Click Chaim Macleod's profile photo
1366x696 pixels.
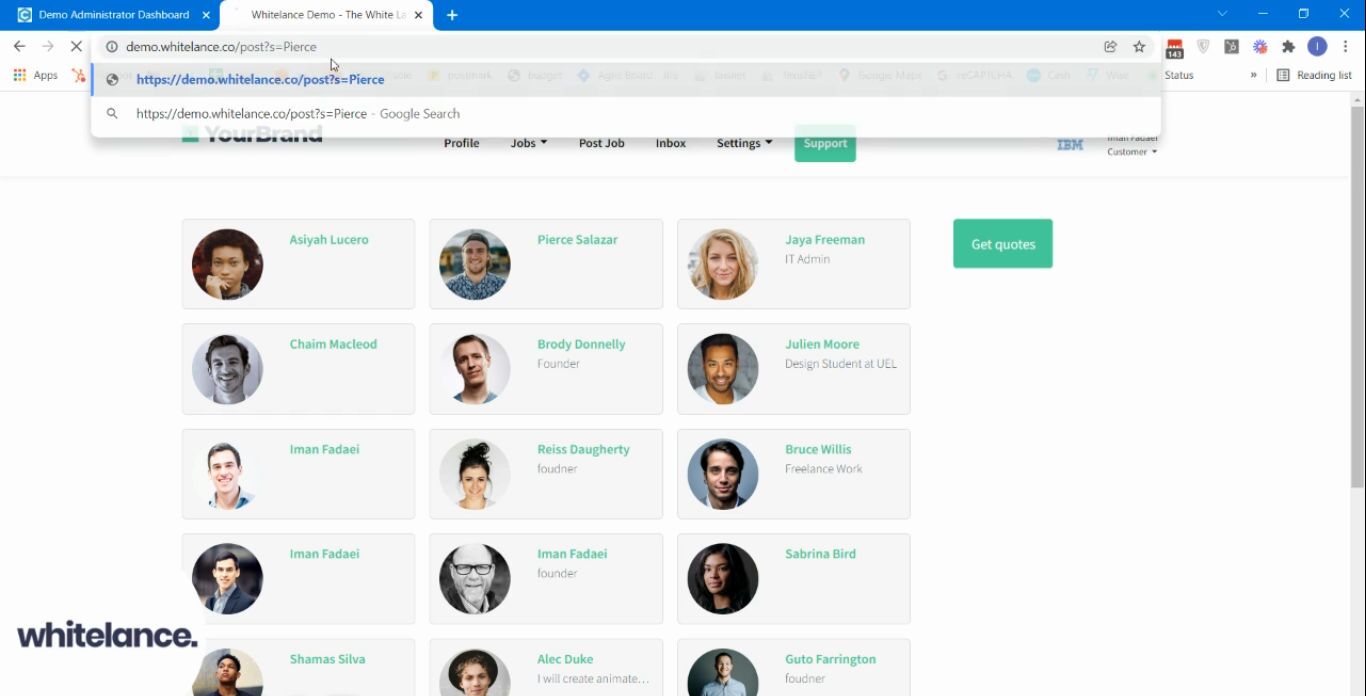pyautogui.click(x=227, y=369)
